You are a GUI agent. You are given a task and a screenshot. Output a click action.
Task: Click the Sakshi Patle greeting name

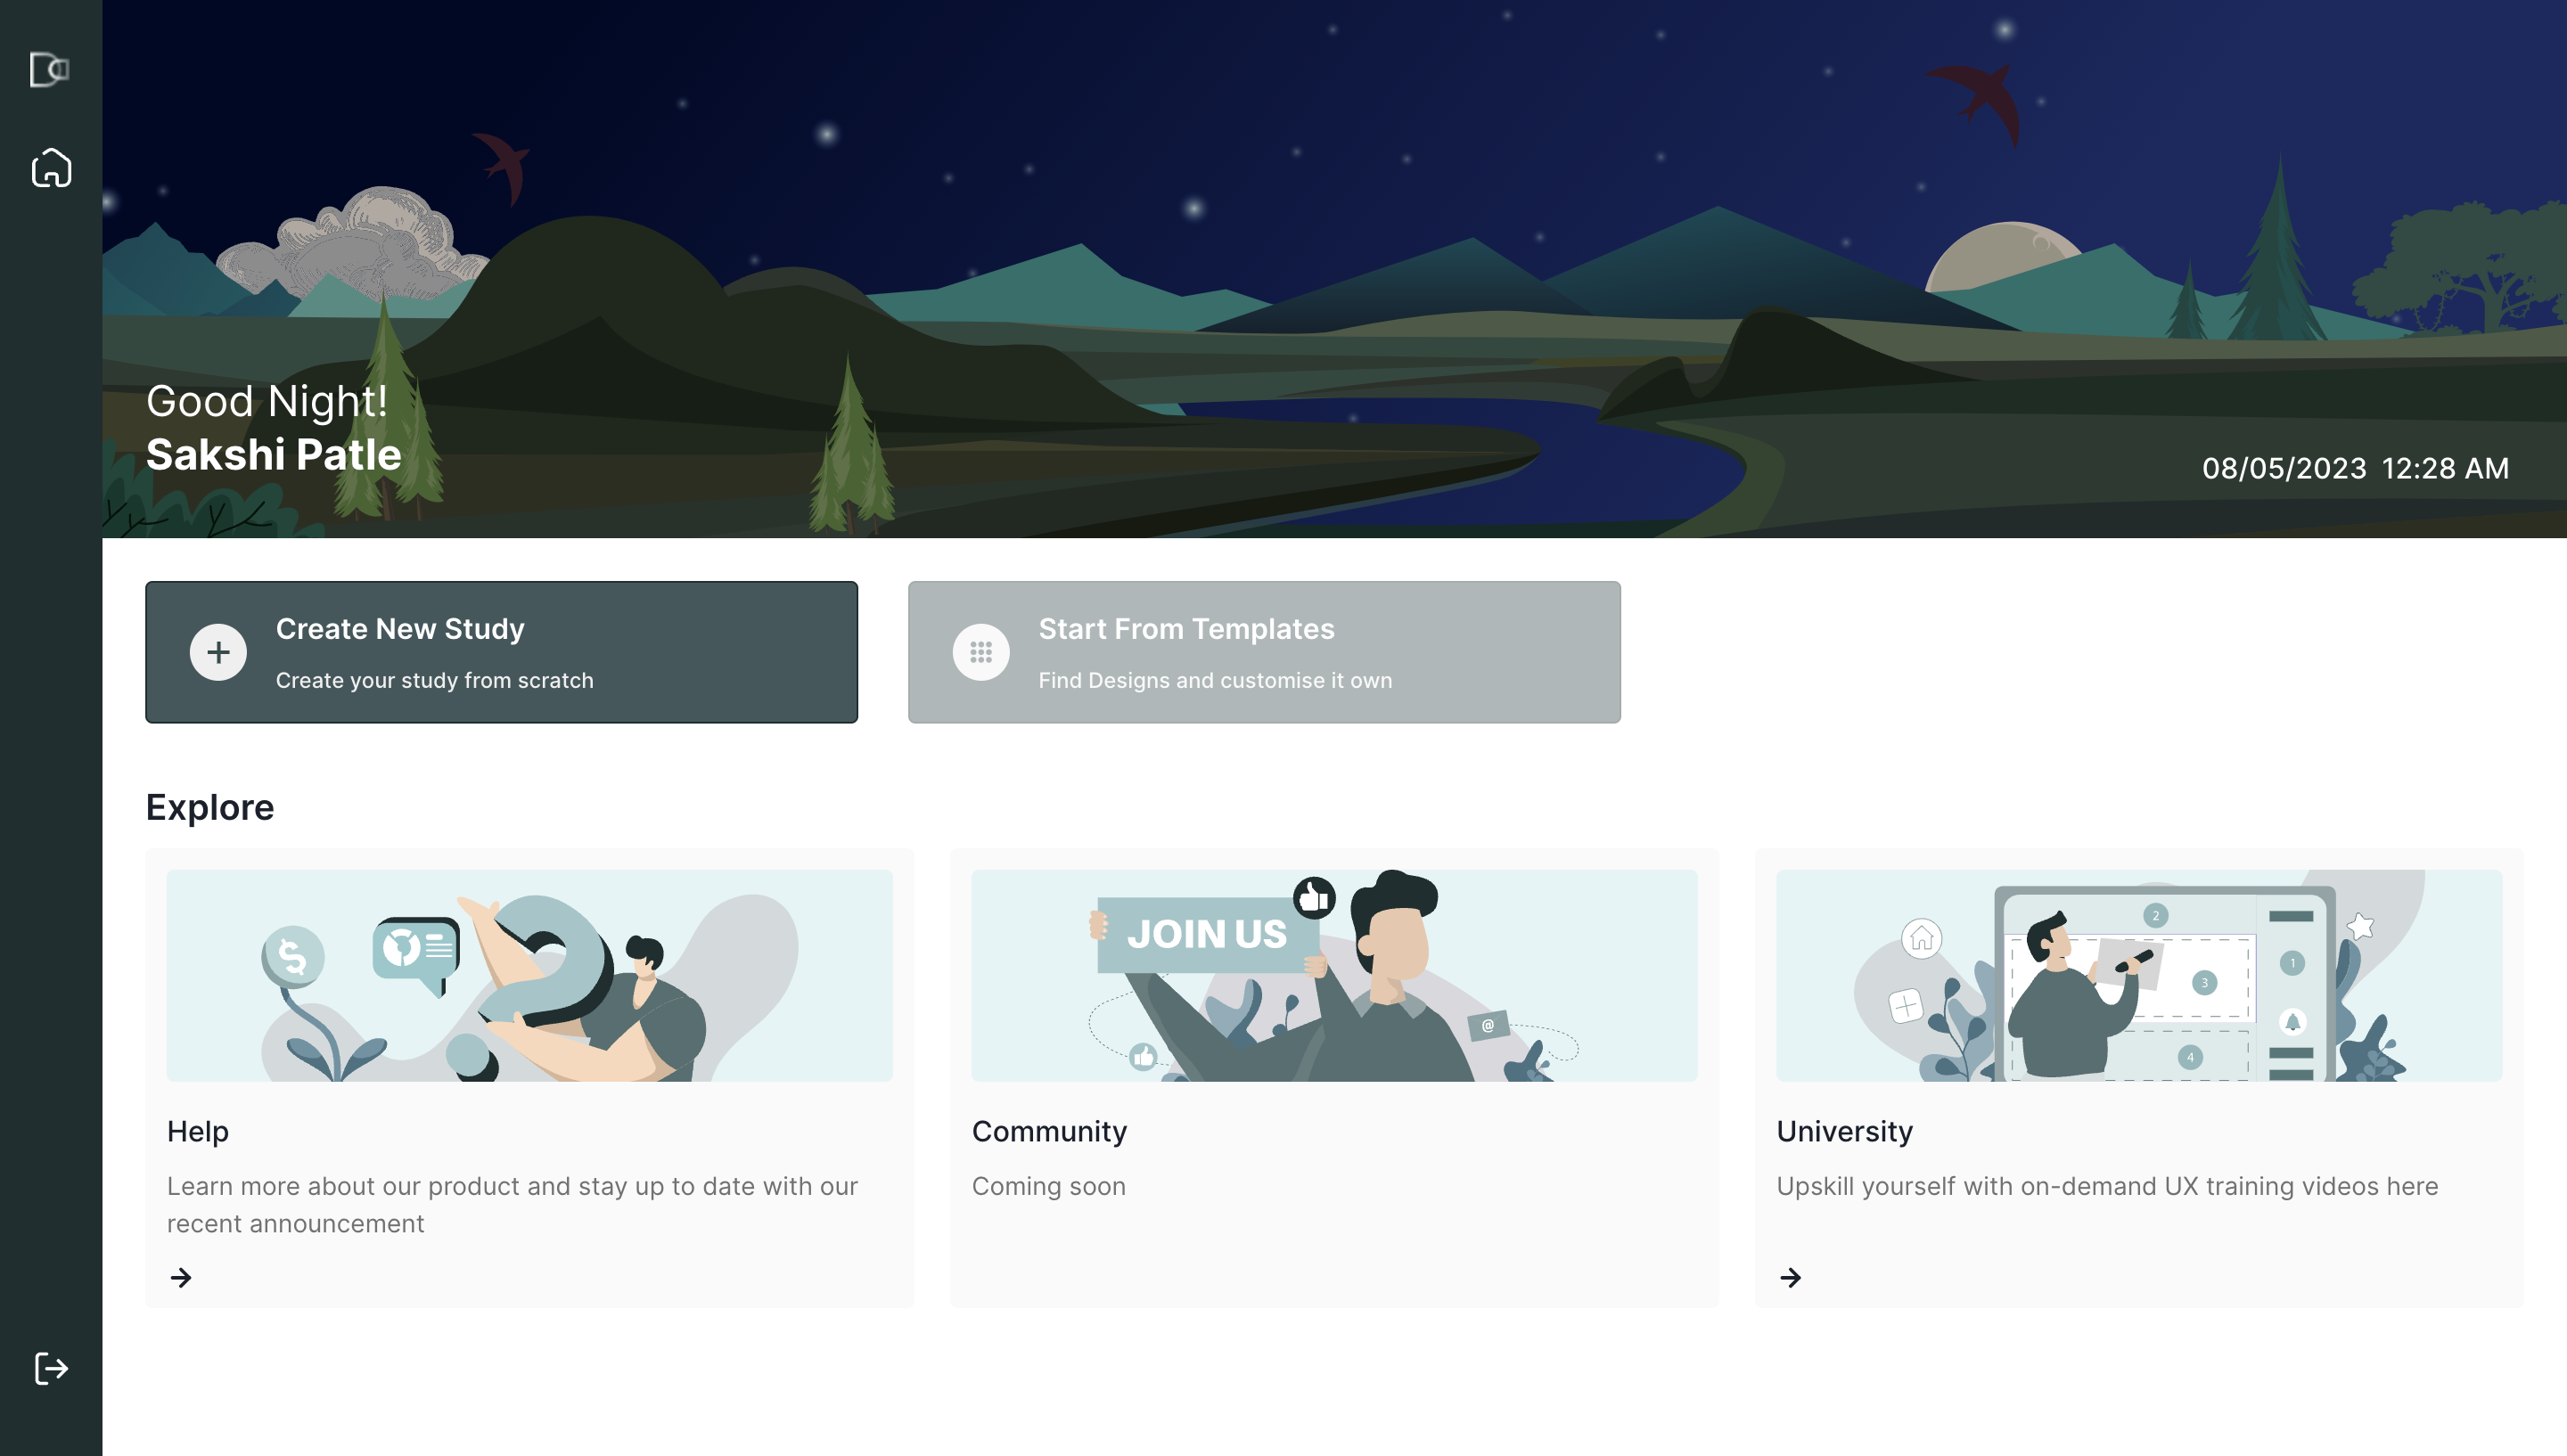[x=274, y=455]
